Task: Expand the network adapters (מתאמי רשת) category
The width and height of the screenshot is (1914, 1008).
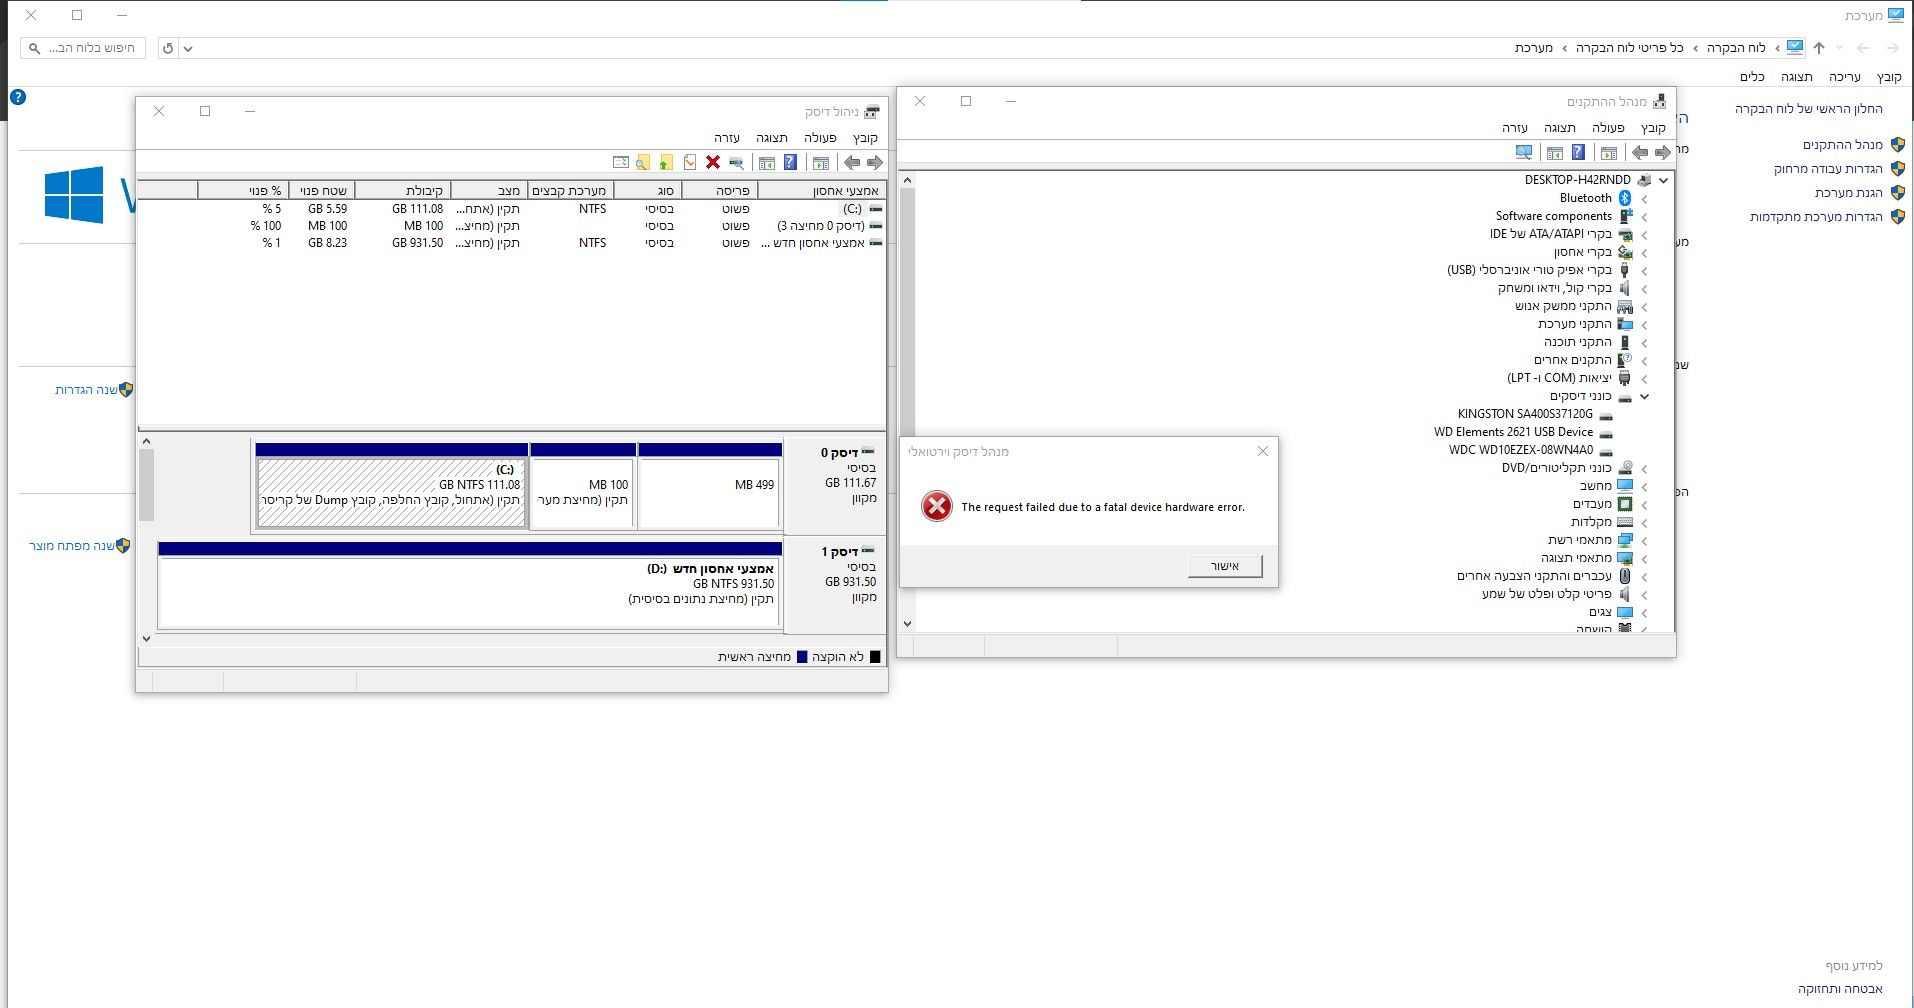Action: [x=1644, y=541]
